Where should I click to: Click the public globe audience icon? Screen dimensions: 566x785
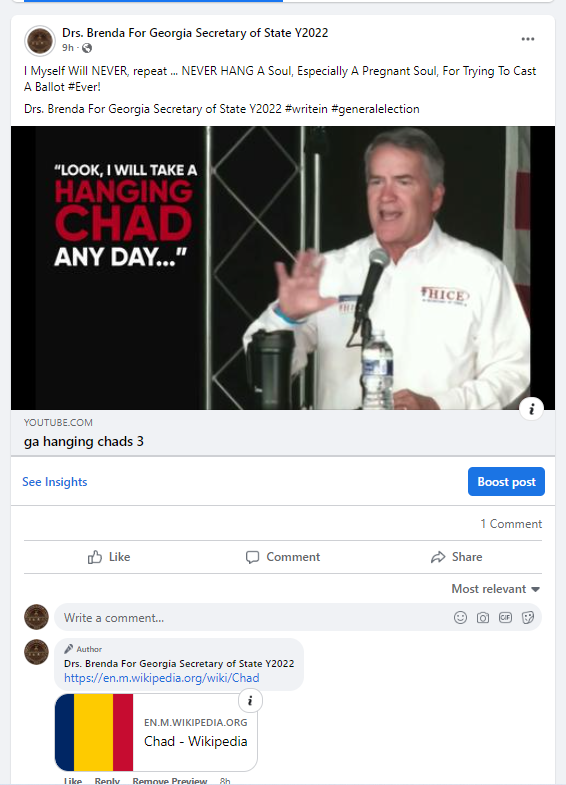[87, 48]
